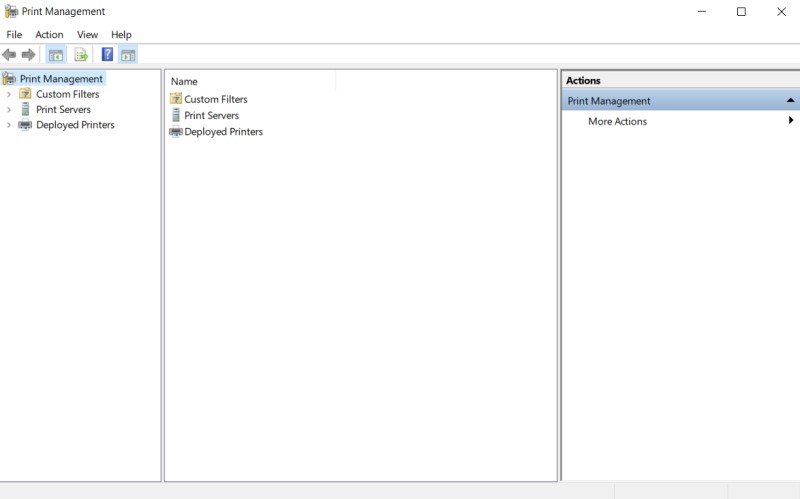Open Help via the blue question mark icon
The width and height of the screenshot is (800, 499).
pyautogui.click(x=107, y=54)
